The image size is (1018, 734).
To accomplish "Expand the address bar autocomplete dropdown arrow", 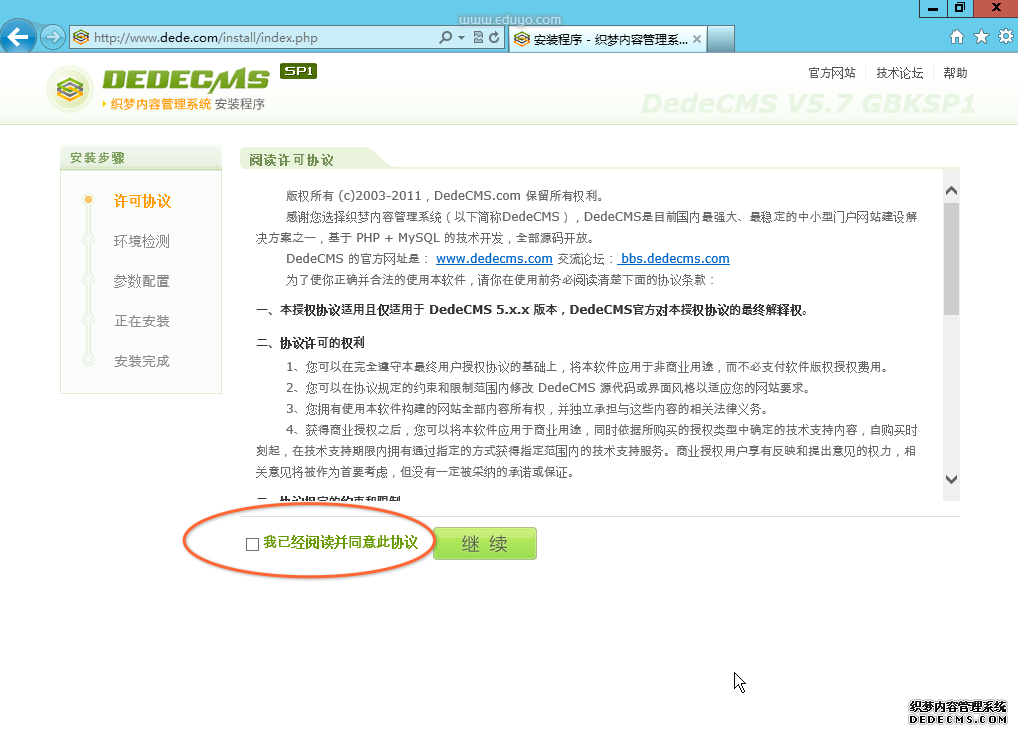I will (461, 38).
